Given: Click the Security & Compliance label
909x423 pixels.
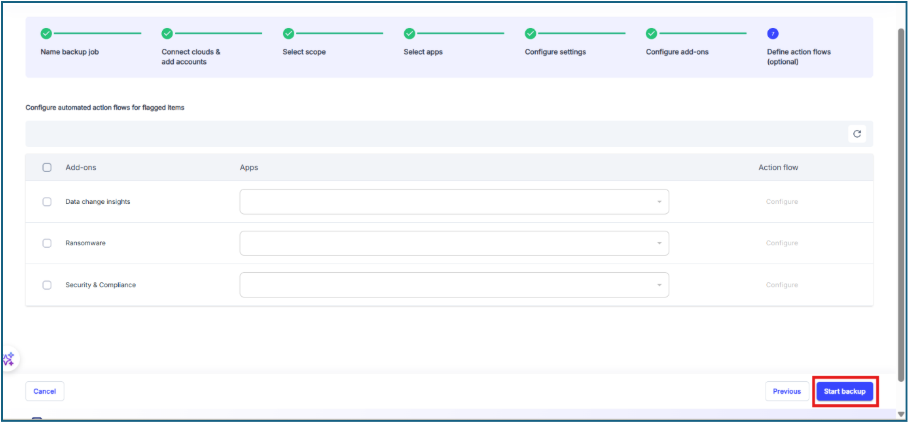Looking at the screenshot, I should [x=101, y=285].
